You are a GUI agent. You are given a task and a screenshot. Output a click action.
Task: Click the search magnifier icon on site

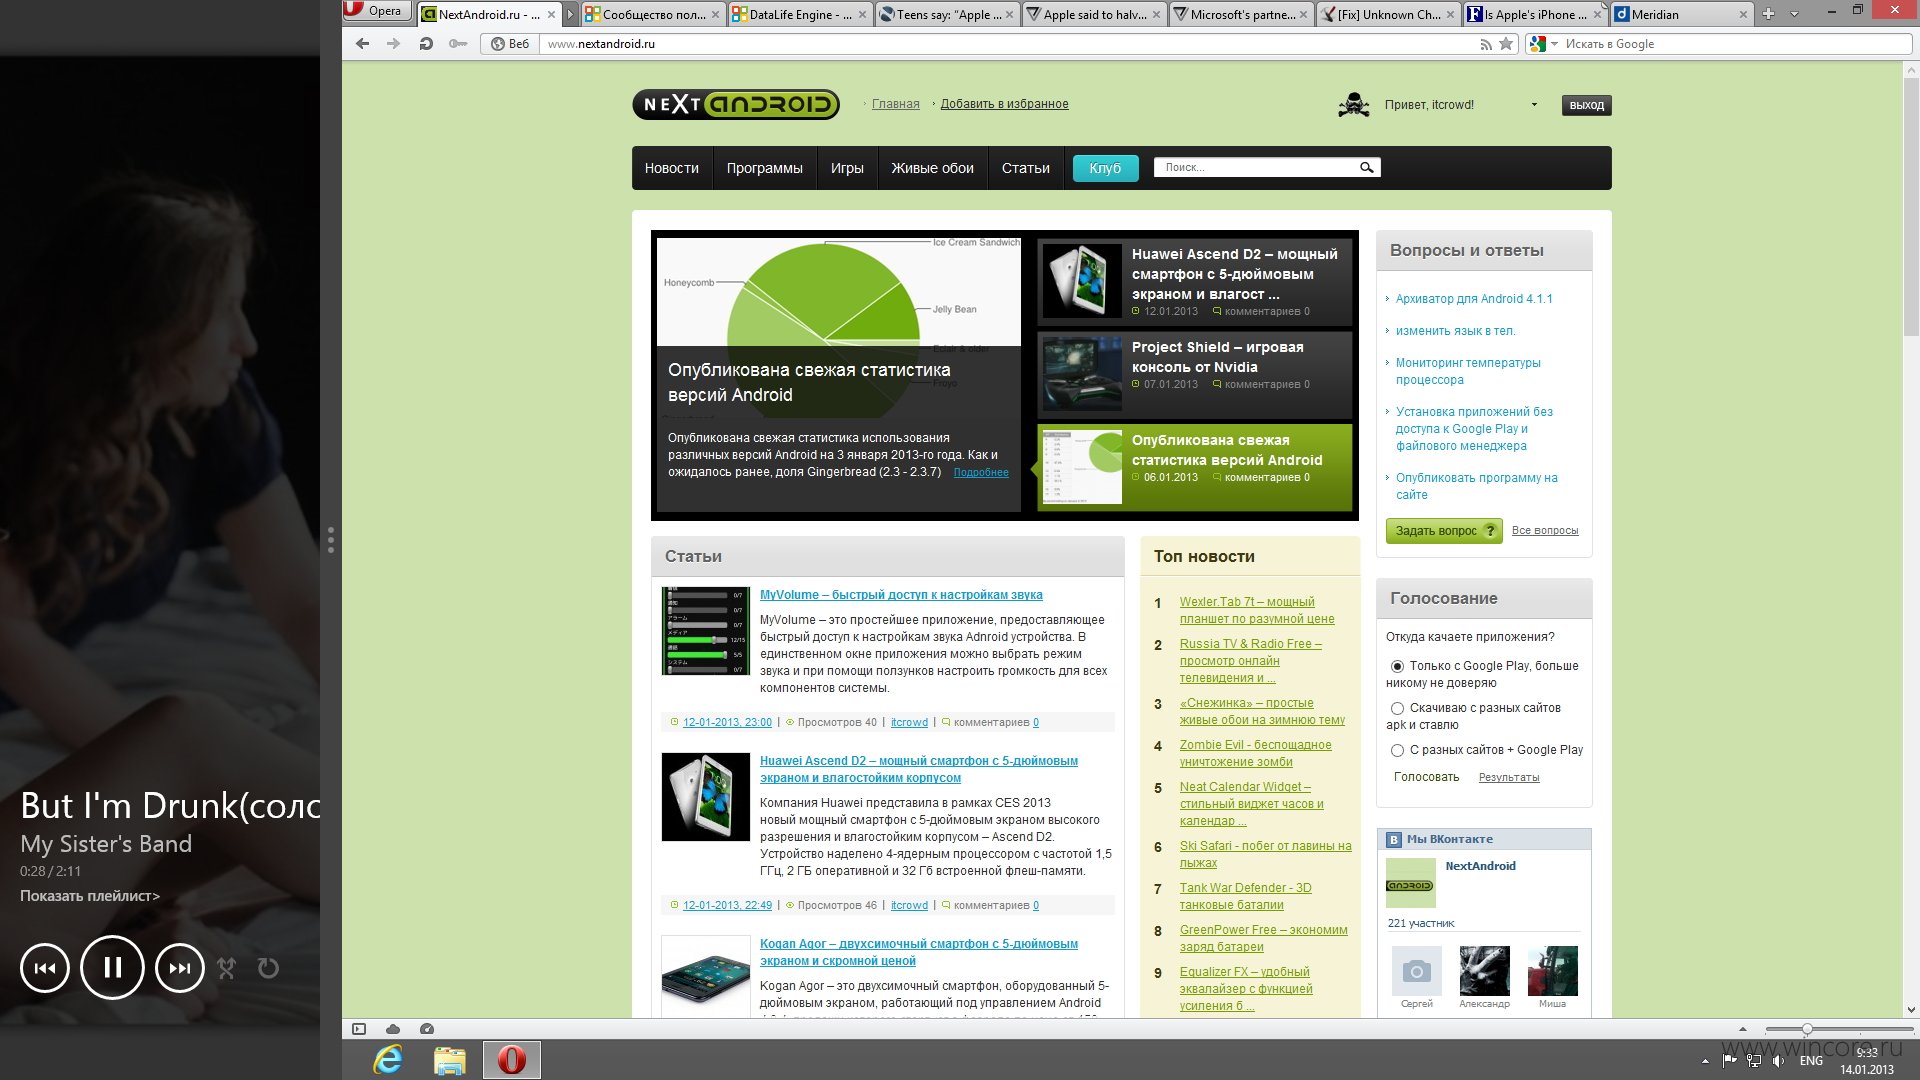tap(1366, 168)
